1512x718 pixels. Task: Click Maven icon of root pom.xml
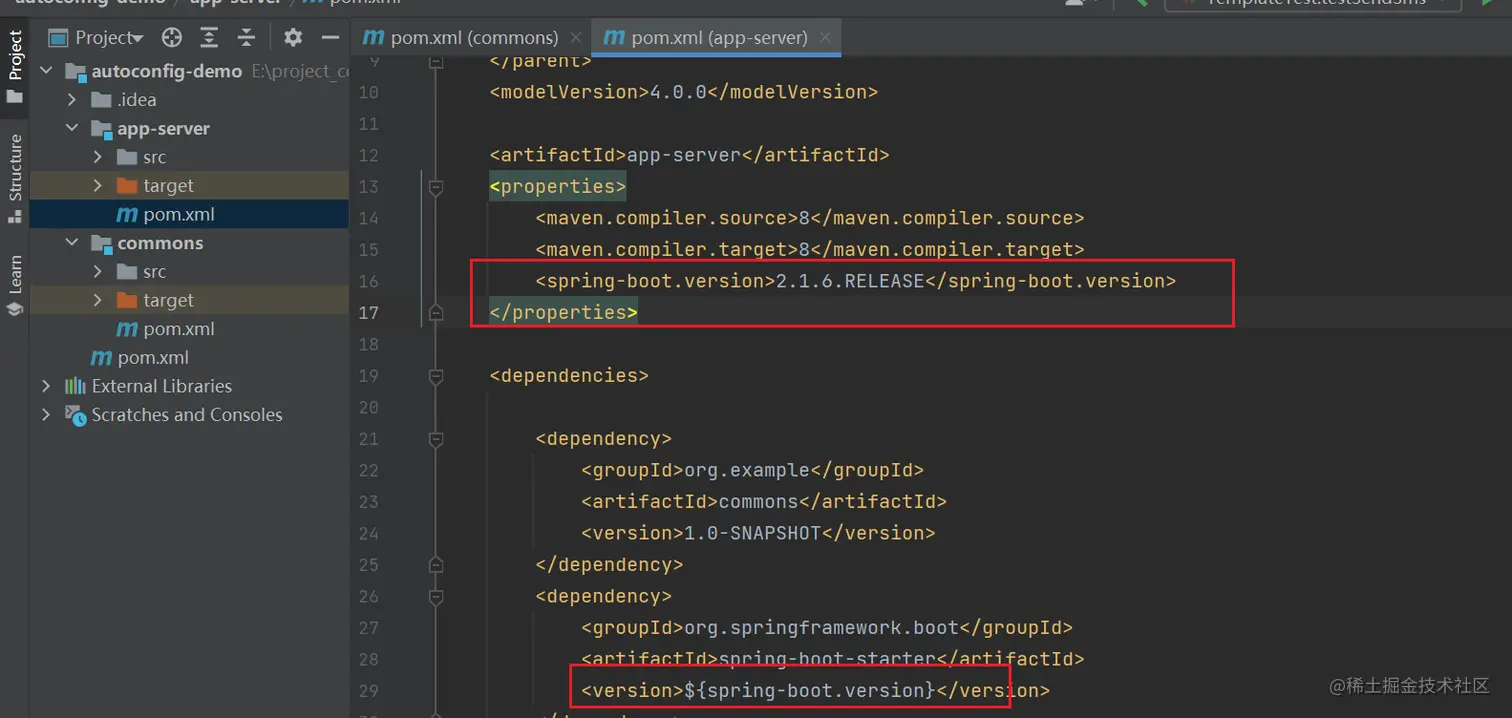(101, 358)
